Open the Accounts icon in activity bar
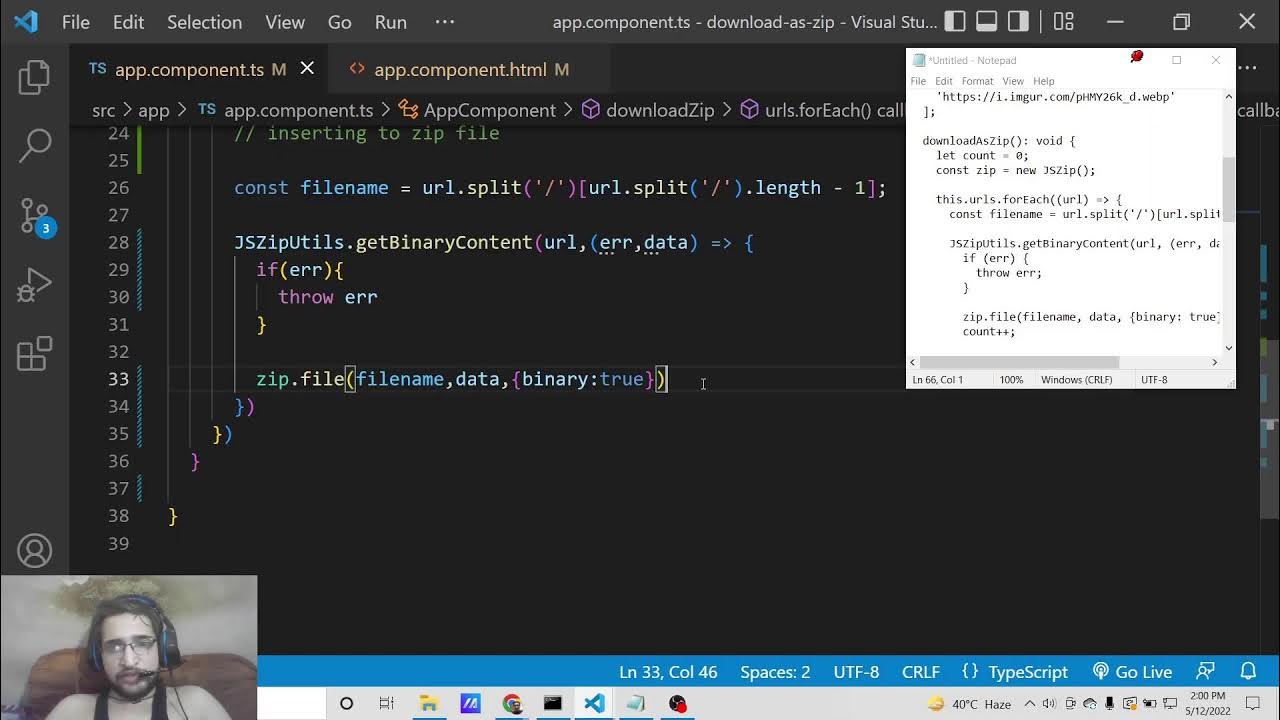The height and width of the screenshot is (720, 1280). [34, 551]
